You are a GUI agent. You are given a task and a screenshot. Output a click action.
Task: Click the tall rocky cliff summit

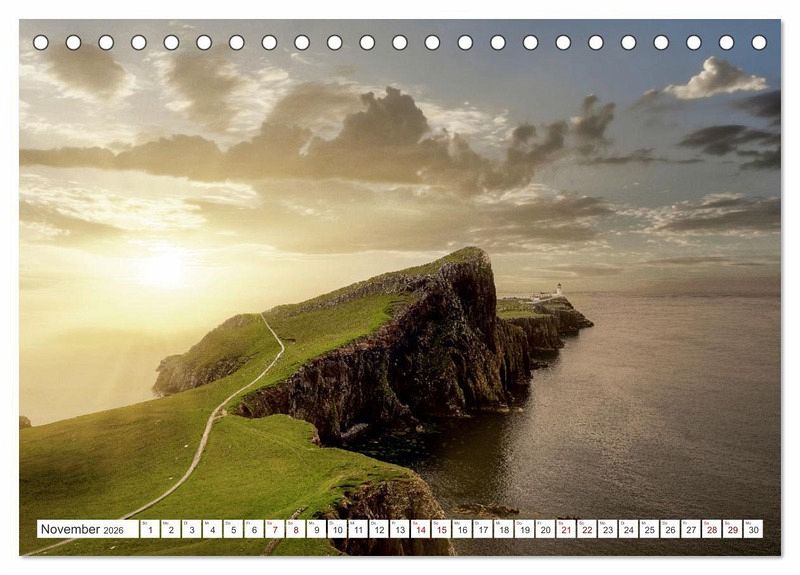470,257
